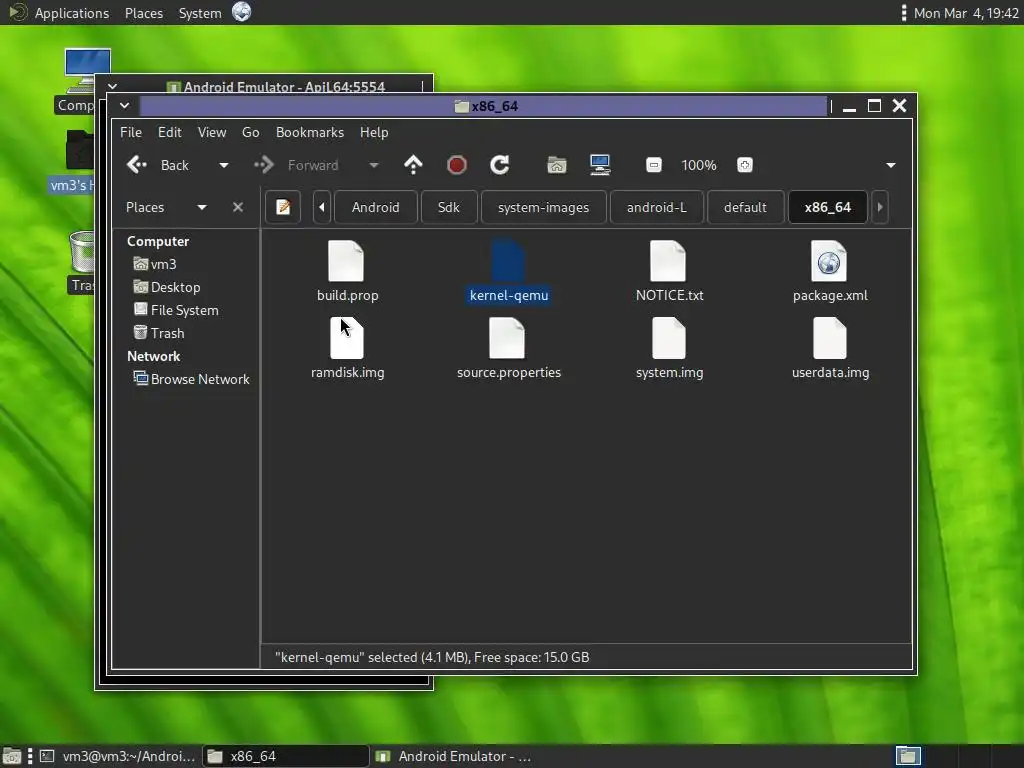
Task: Open the Computer toolbar icon
Action: coord(600,165)
